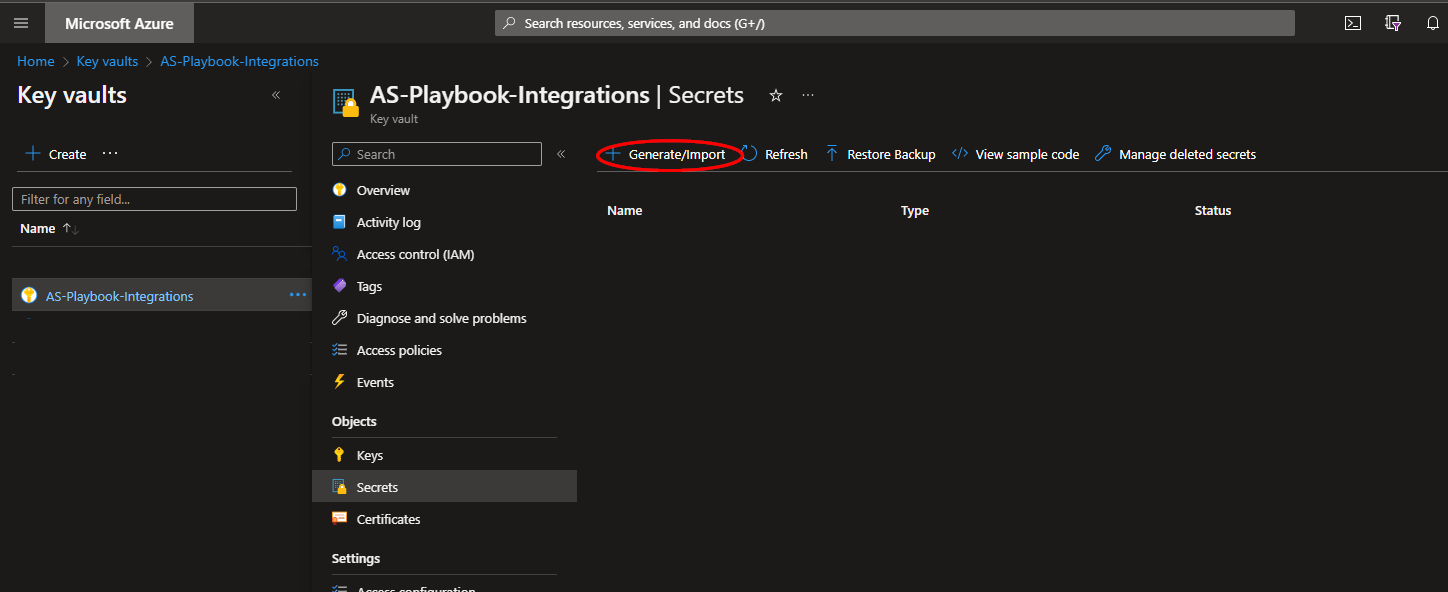Open the notifications bell
The image size is (1448, 592).
click(x=1432, y=23)
